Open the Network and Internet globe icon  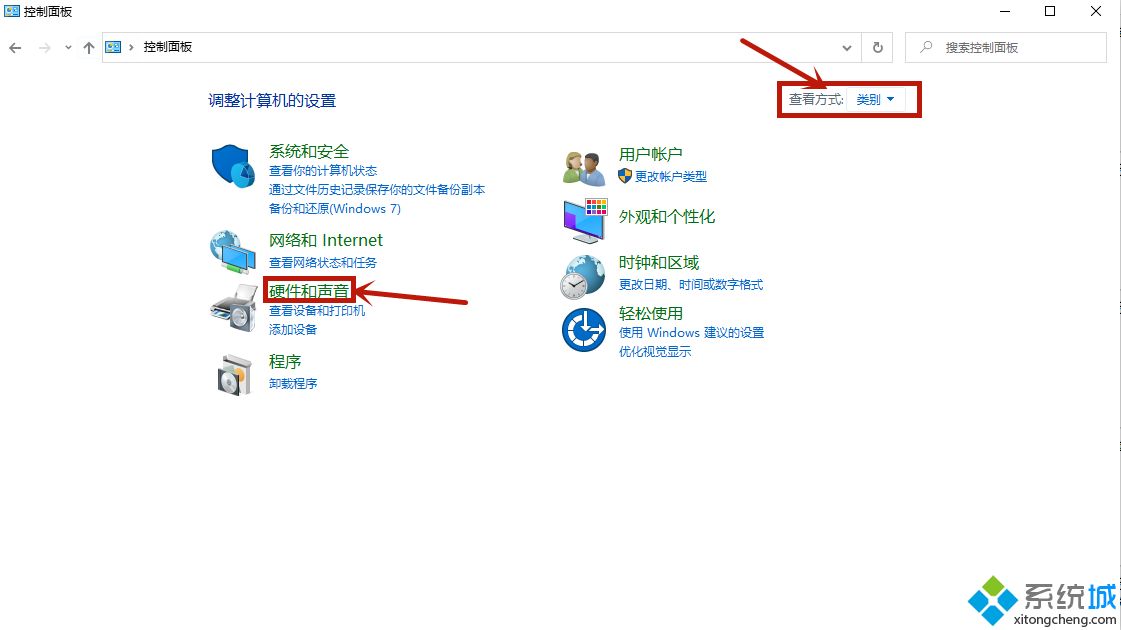(234, 251)
